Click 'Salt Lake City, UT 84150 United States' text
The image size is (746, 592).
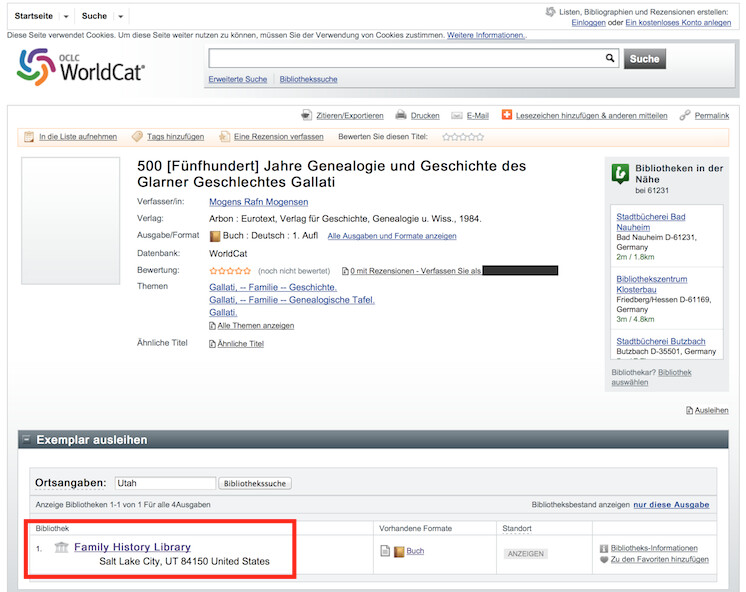pos(185,562)
